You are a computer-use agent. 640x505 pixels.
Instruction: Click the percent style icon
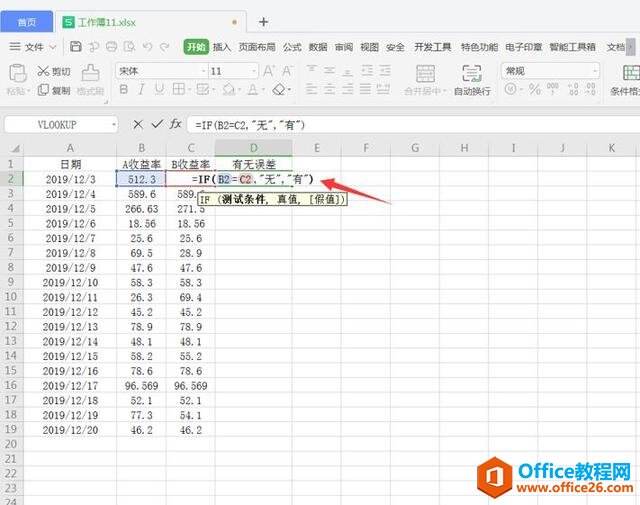click(534, 90)
